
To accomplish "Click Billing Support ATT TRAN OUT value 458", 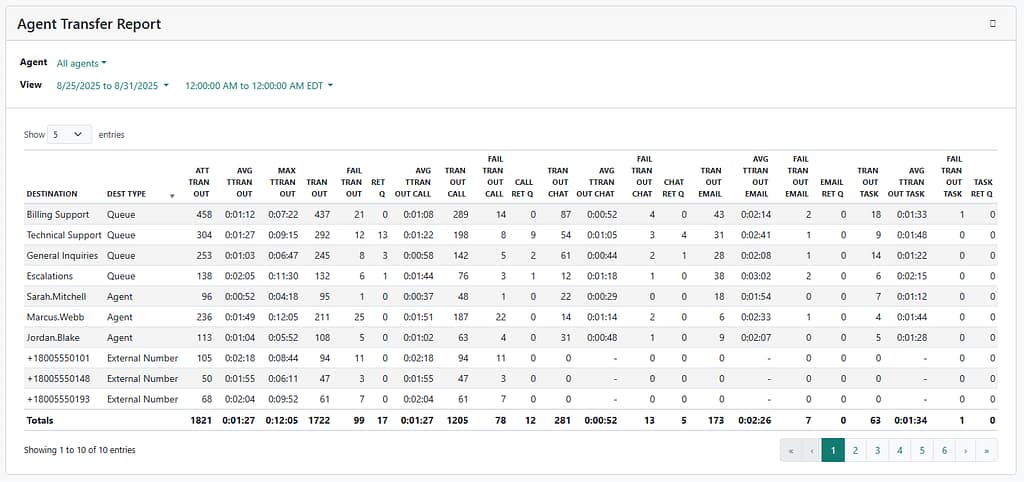I will click(204, 214).
